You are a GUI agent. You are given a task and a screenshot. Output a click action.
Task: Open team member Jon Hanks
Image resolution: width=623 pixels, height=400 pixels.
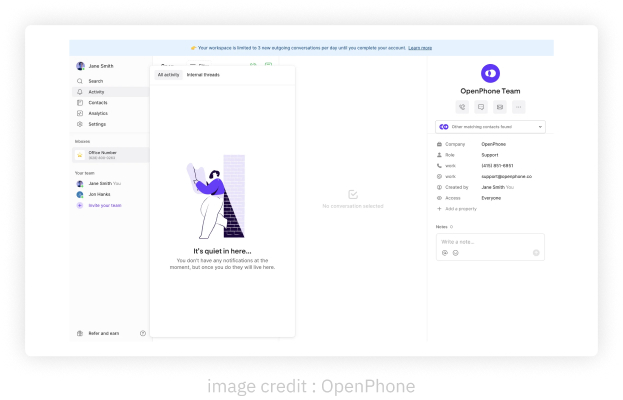coord(94,194)
